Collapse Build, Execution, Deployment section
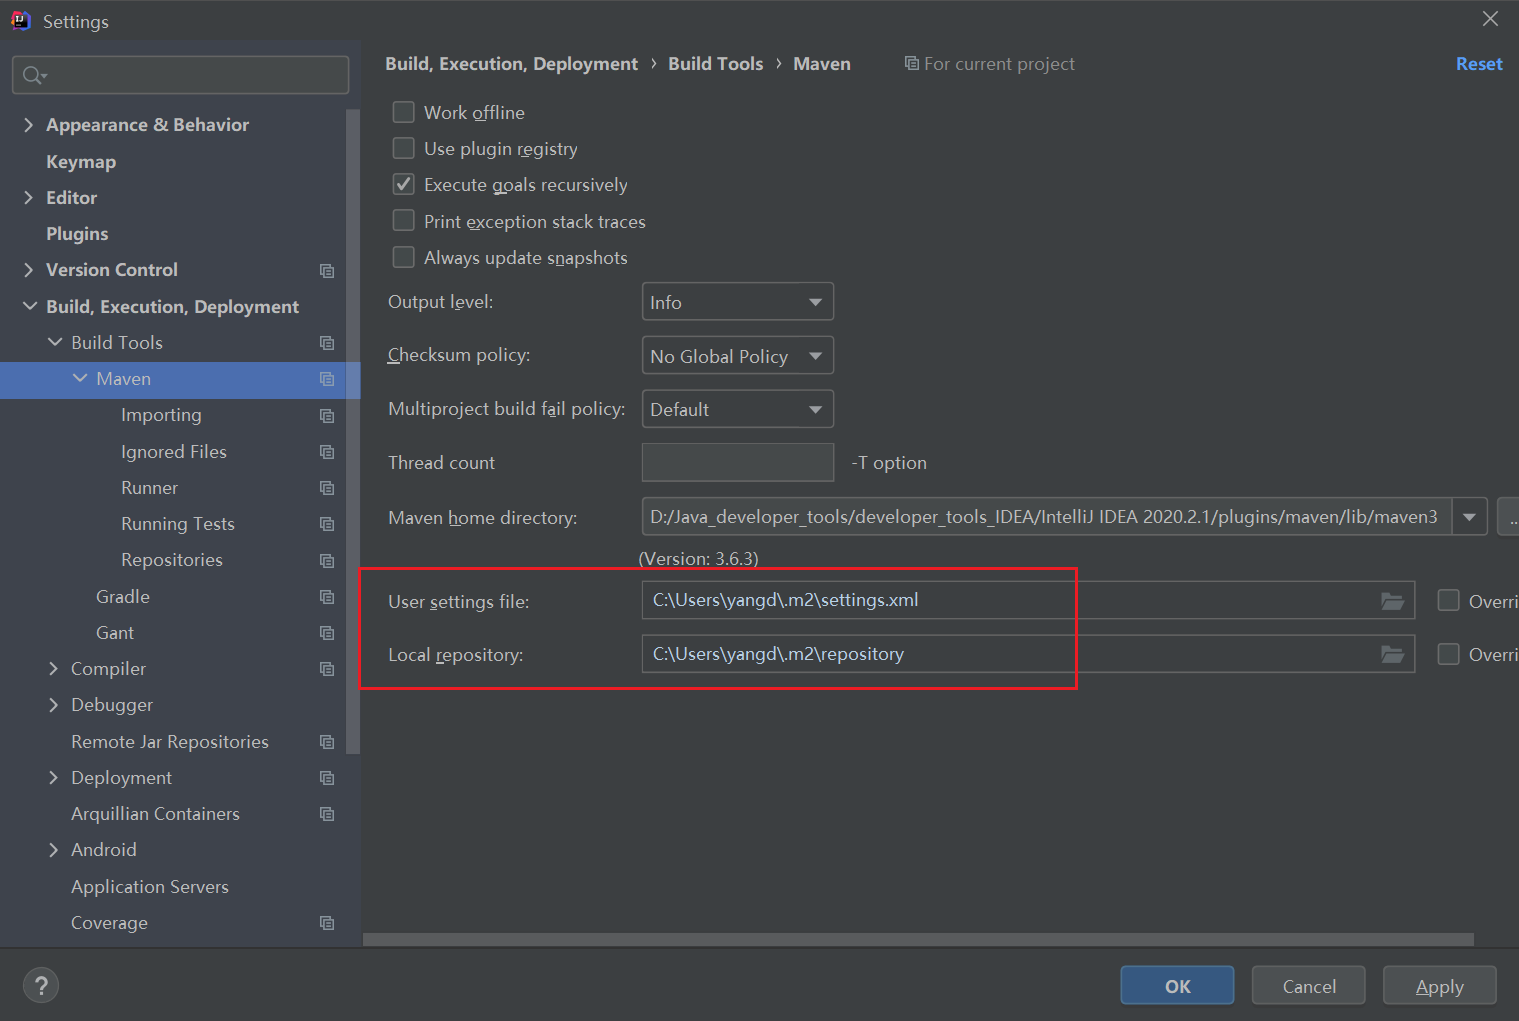The image size is (1519, 1021). pyautogui.click(x=29, y=306)
